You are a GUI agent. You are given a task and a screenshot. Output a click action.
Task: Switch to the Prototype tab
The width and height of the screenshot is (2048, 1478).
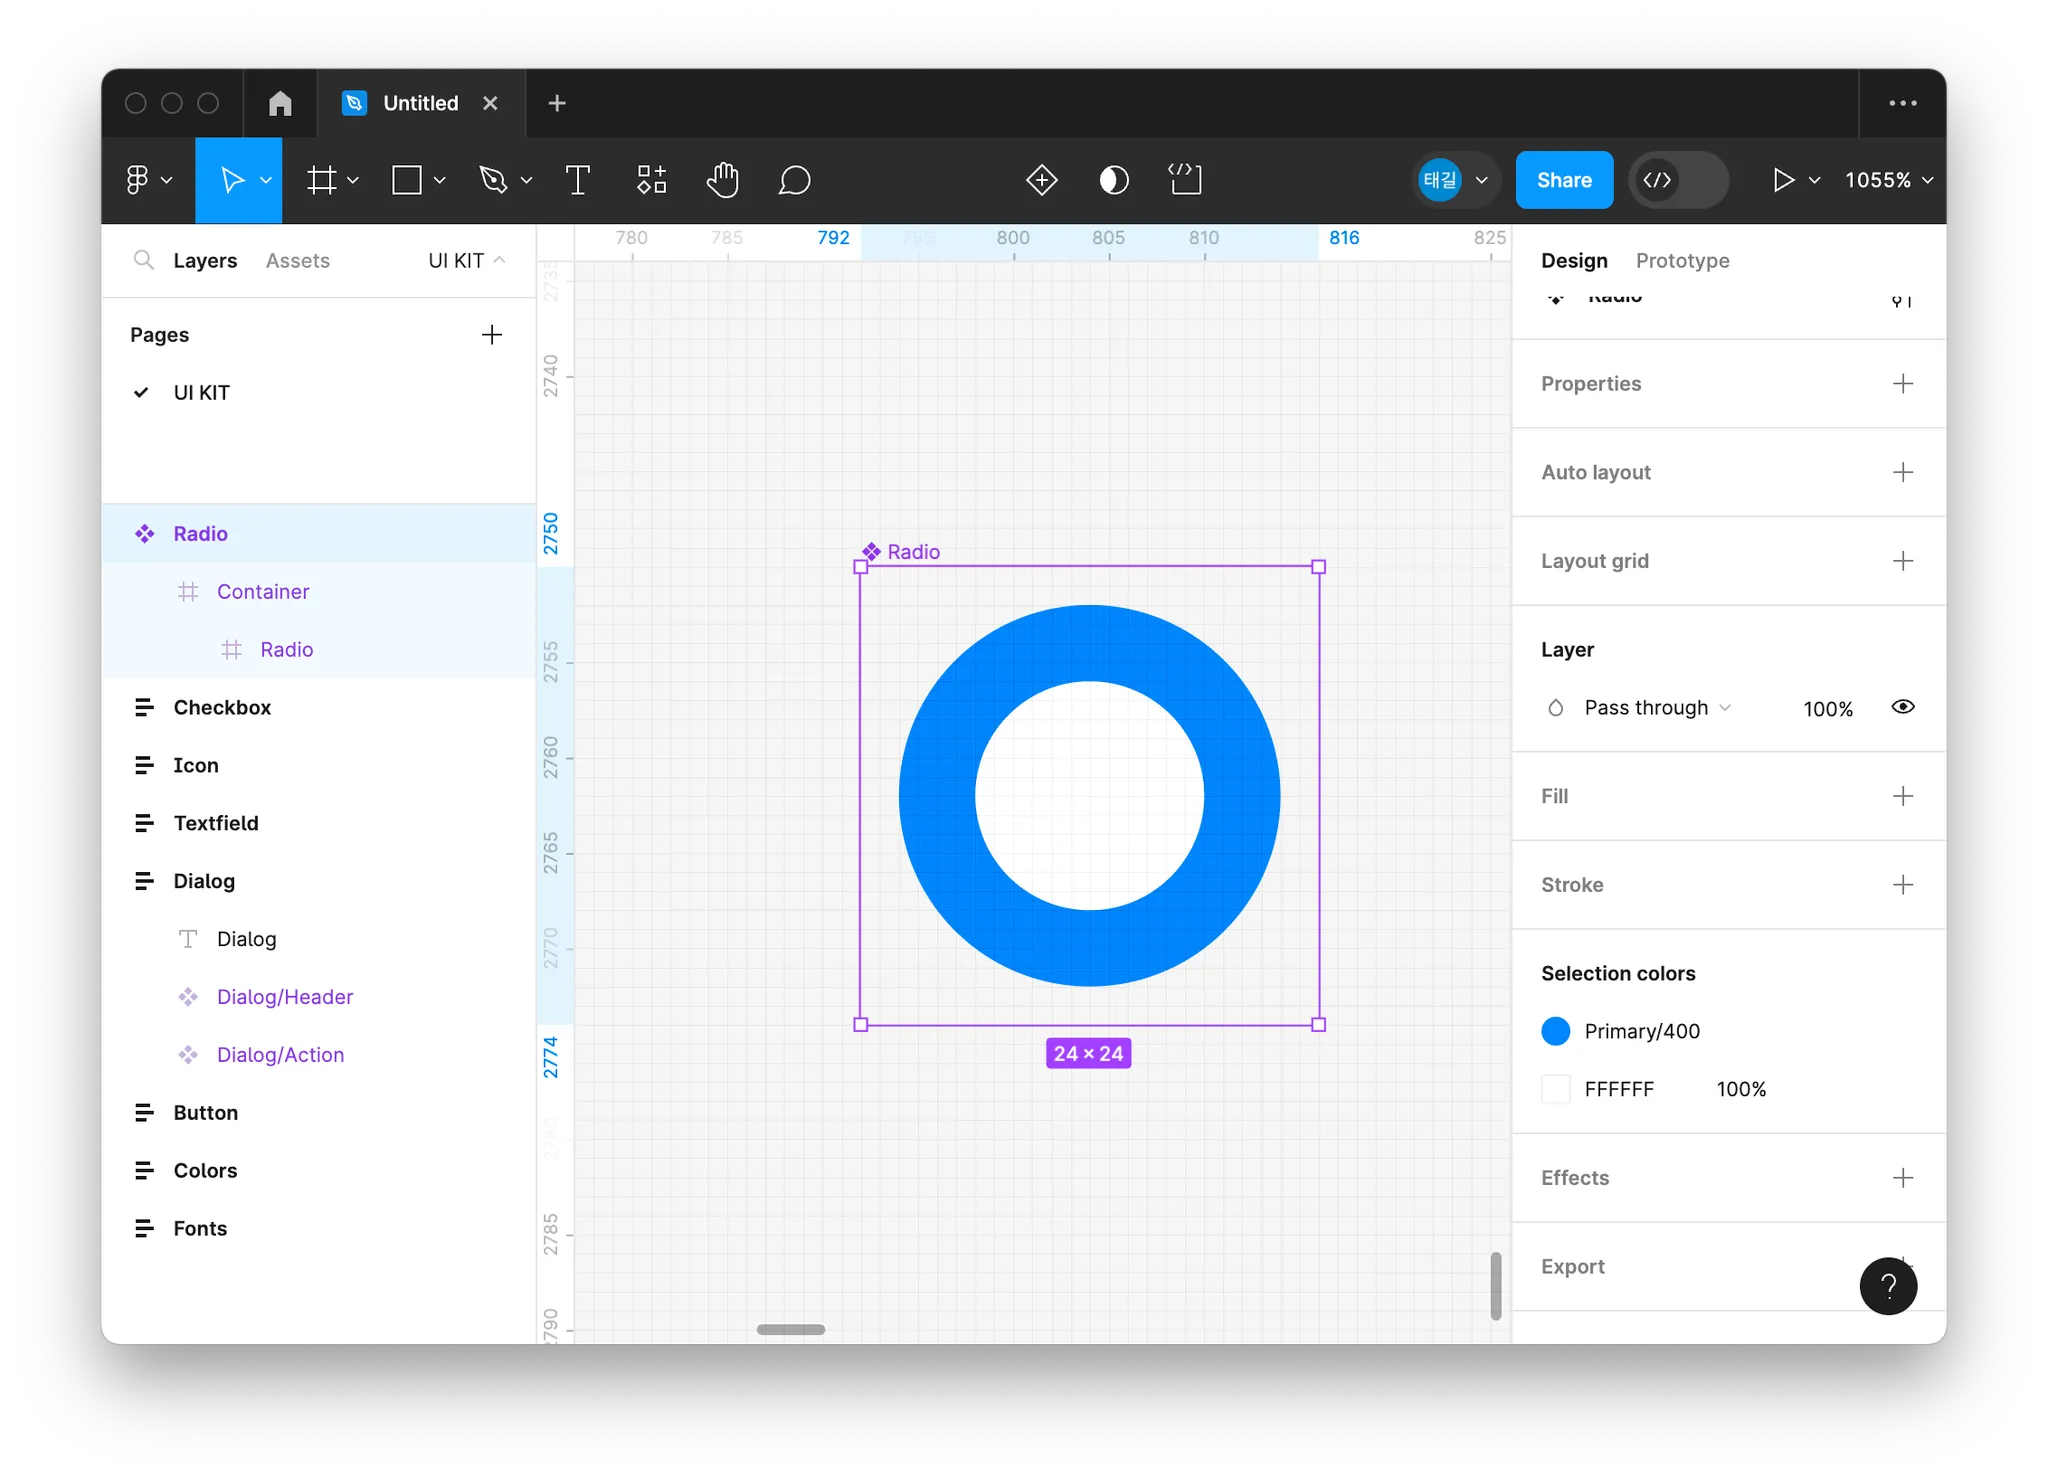click(1682, 260)
